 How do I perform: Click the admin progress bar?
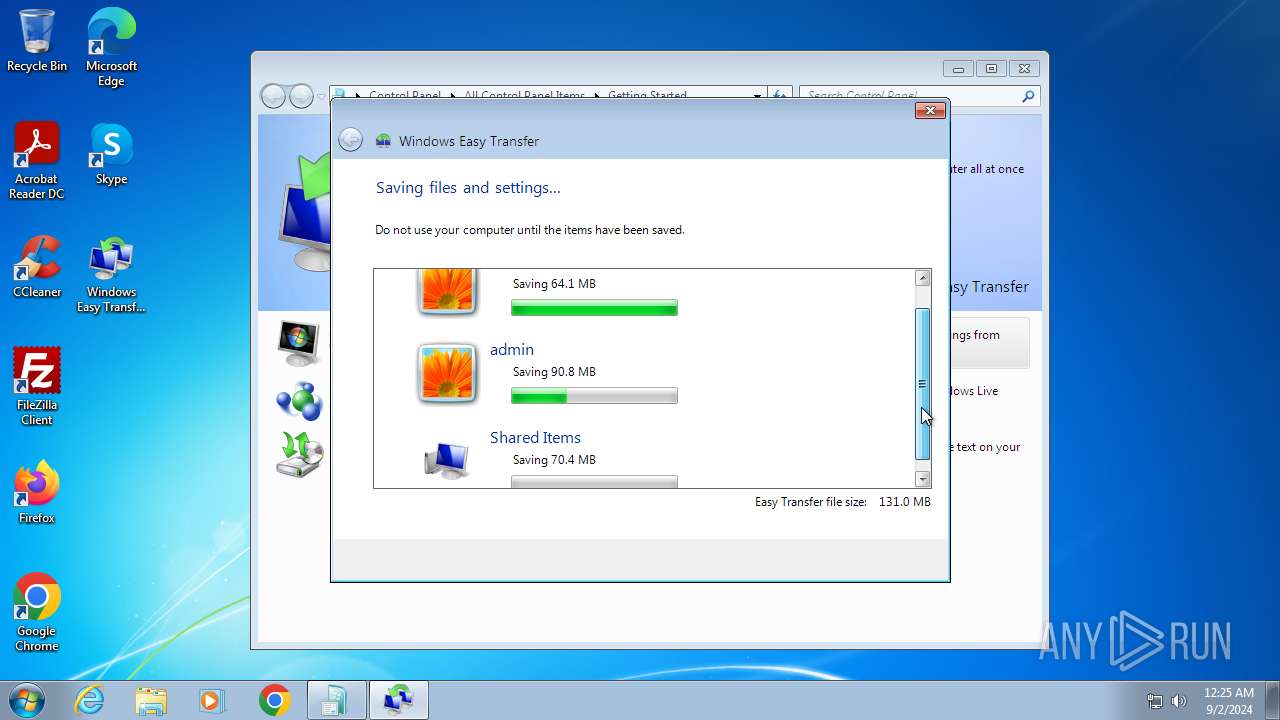coord(594,396)
